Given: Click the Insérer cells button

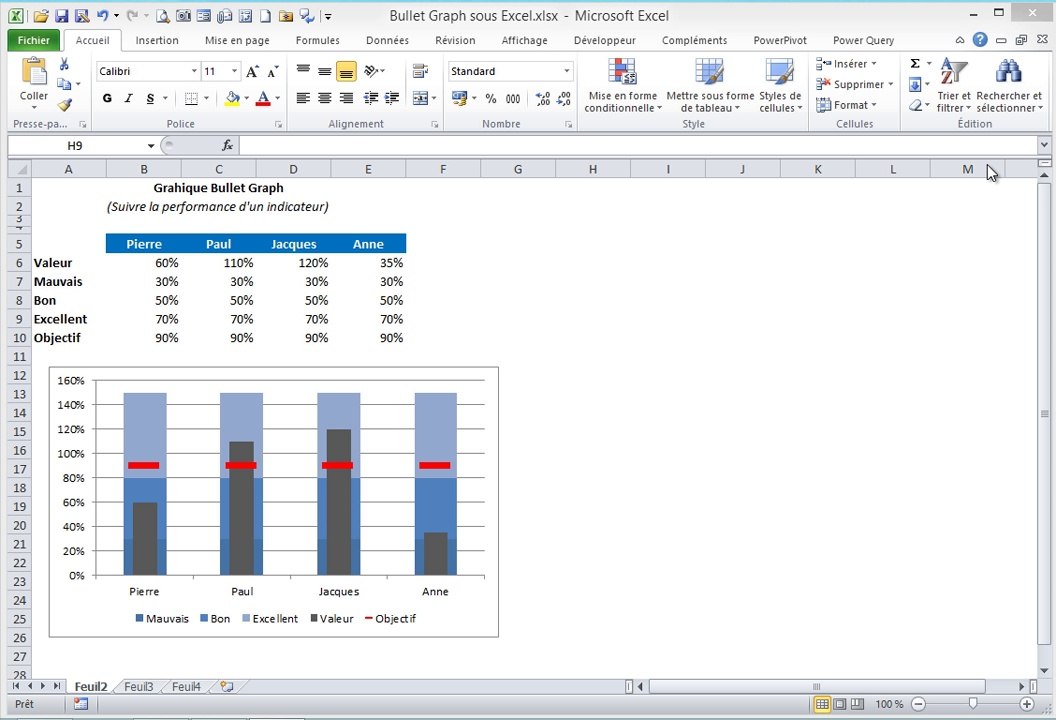Looking at the screenshot, I should click(847, 63).
